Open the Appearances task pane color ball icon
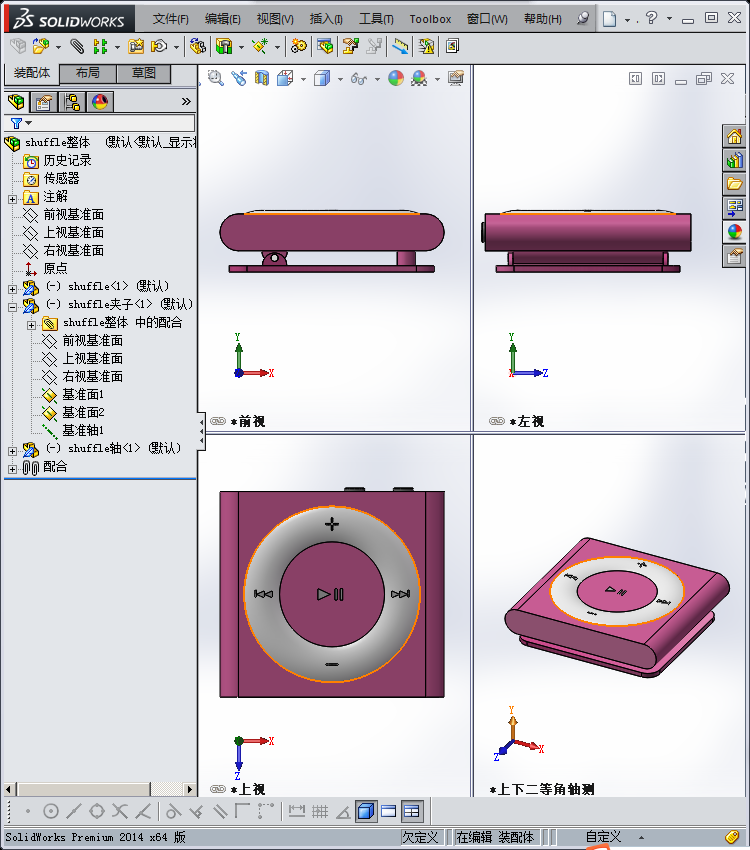Screen dimensions: 750x850 point(735,232)
